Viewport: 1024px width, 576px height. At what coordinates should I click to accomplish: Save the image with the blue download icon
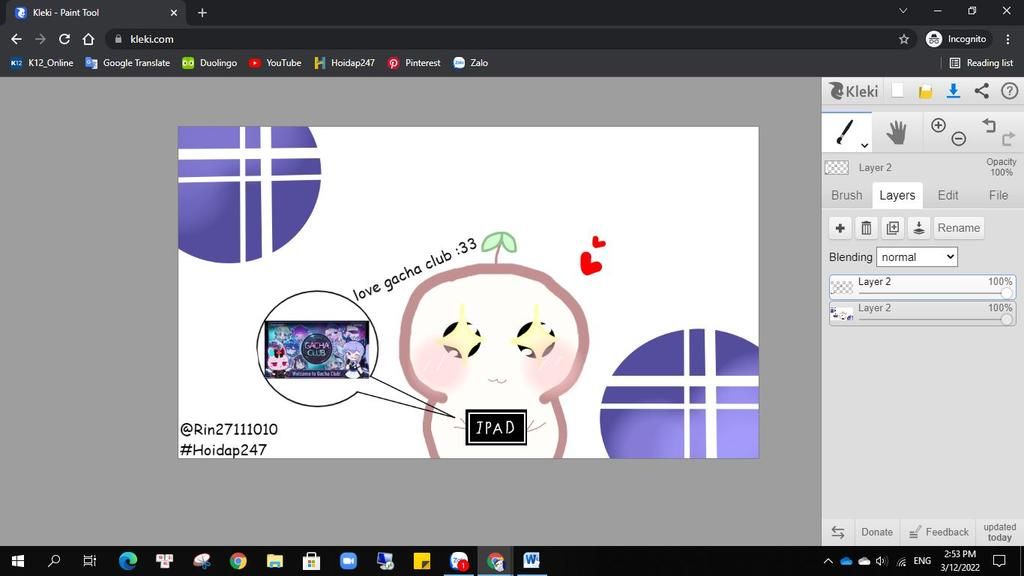(953, 91)
